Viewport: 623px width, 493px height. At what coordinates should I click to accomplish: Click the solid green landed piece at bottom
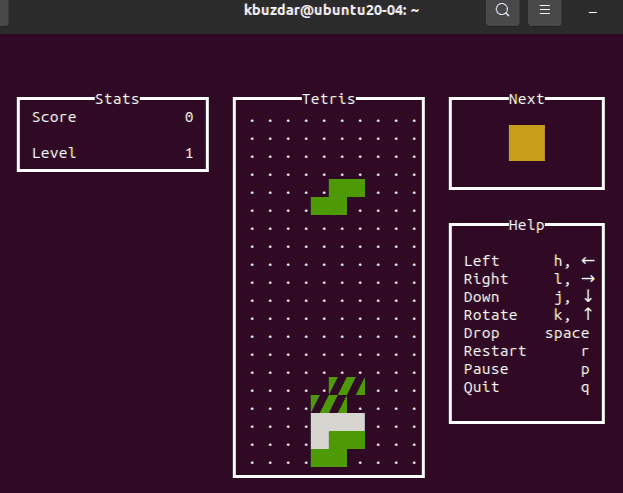(338, 449)
